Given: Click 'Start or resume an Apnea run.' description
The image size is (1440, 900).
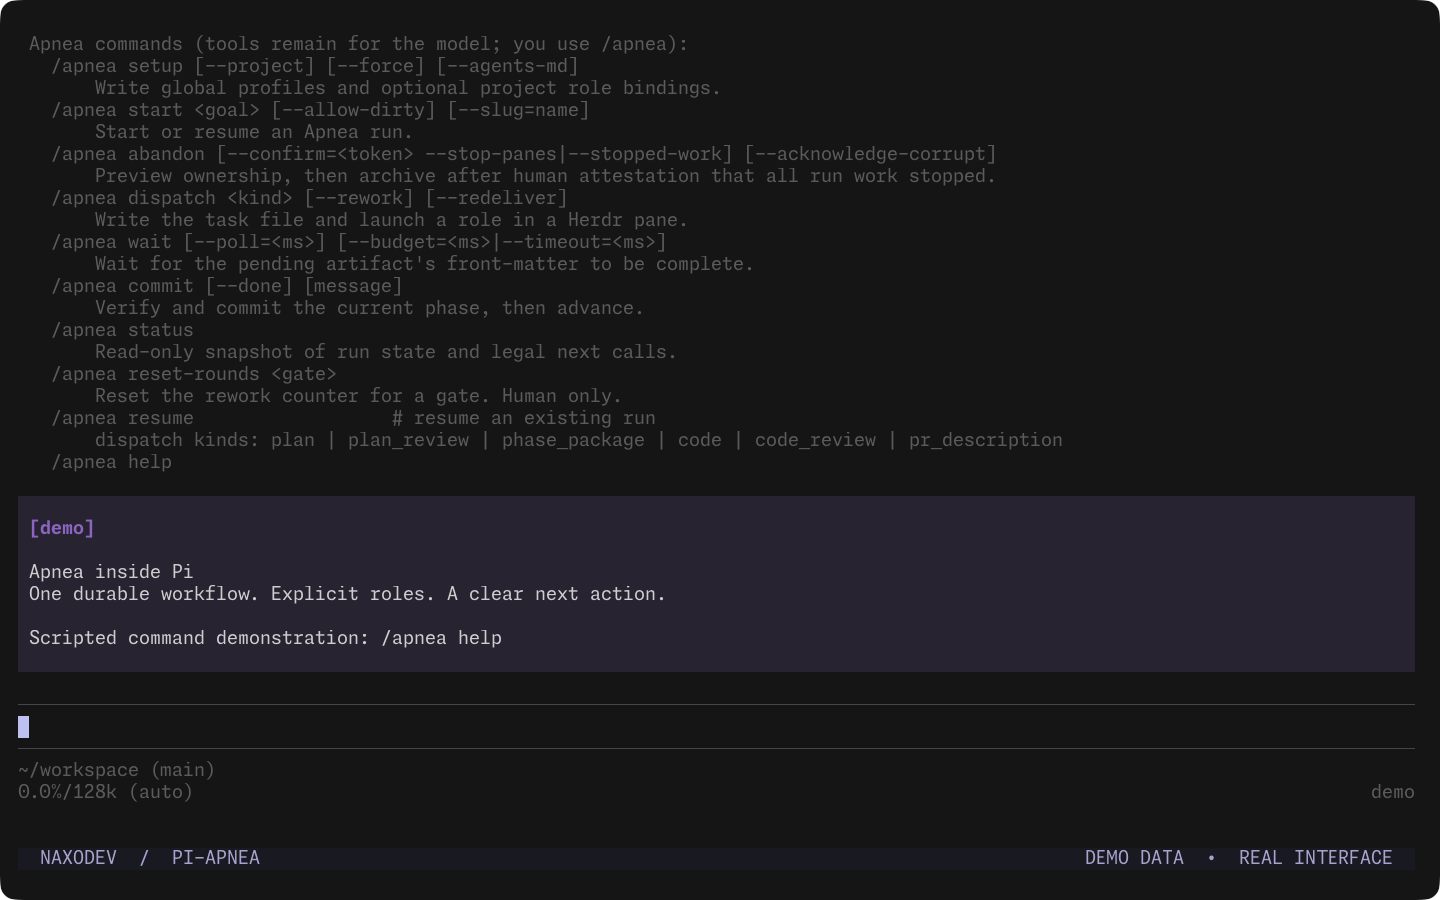Looking at the screenshot, I should click(x=254, y=132).
